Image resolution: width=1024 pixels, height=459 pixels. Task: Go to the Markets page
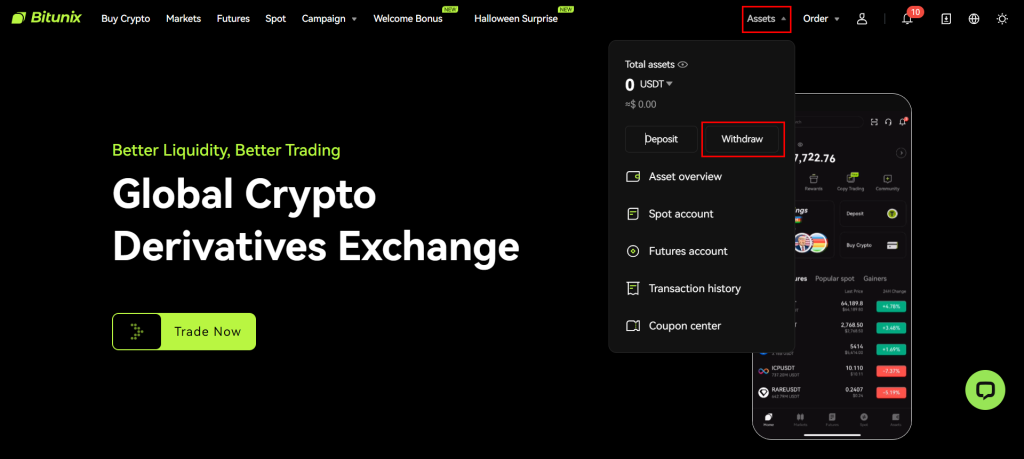point(184,19)
